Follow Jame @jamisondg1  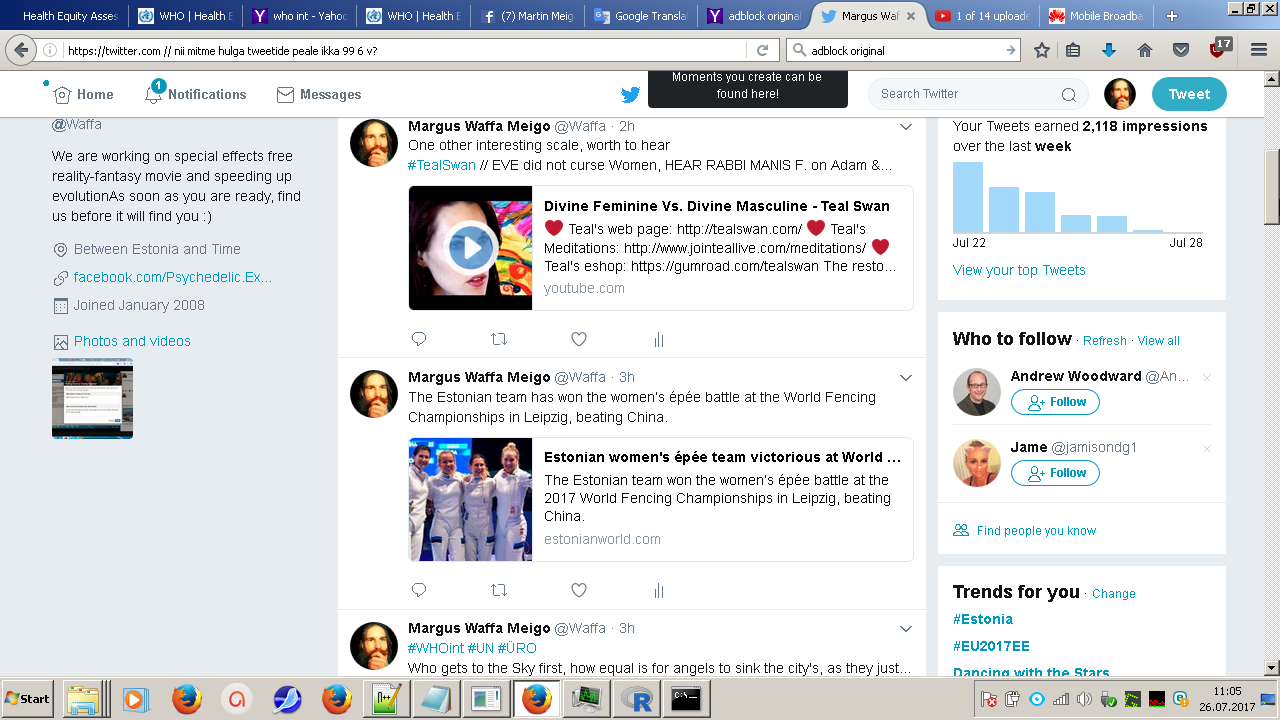(x=1055, y=473)
